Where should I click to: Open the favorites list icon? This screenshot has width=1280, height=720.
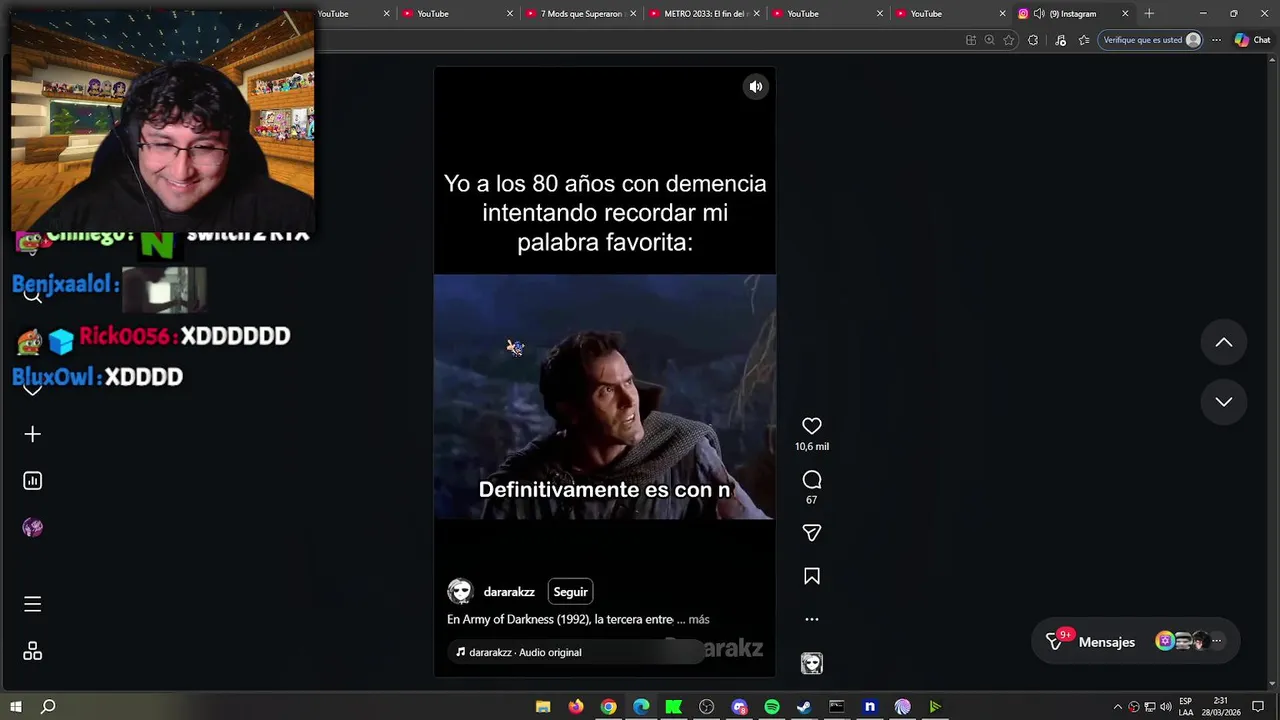pos(1084,40)
